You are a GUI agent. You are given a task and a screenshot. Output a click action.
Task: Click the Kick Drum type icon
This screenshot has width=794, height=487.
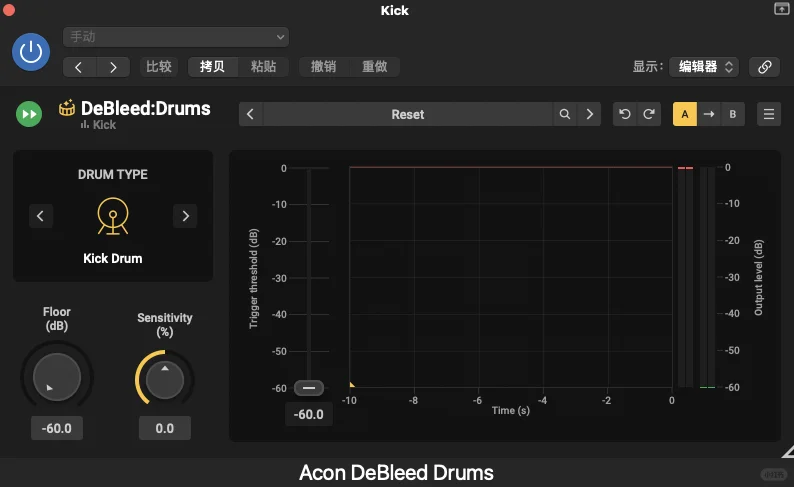[x=113, y=217]
